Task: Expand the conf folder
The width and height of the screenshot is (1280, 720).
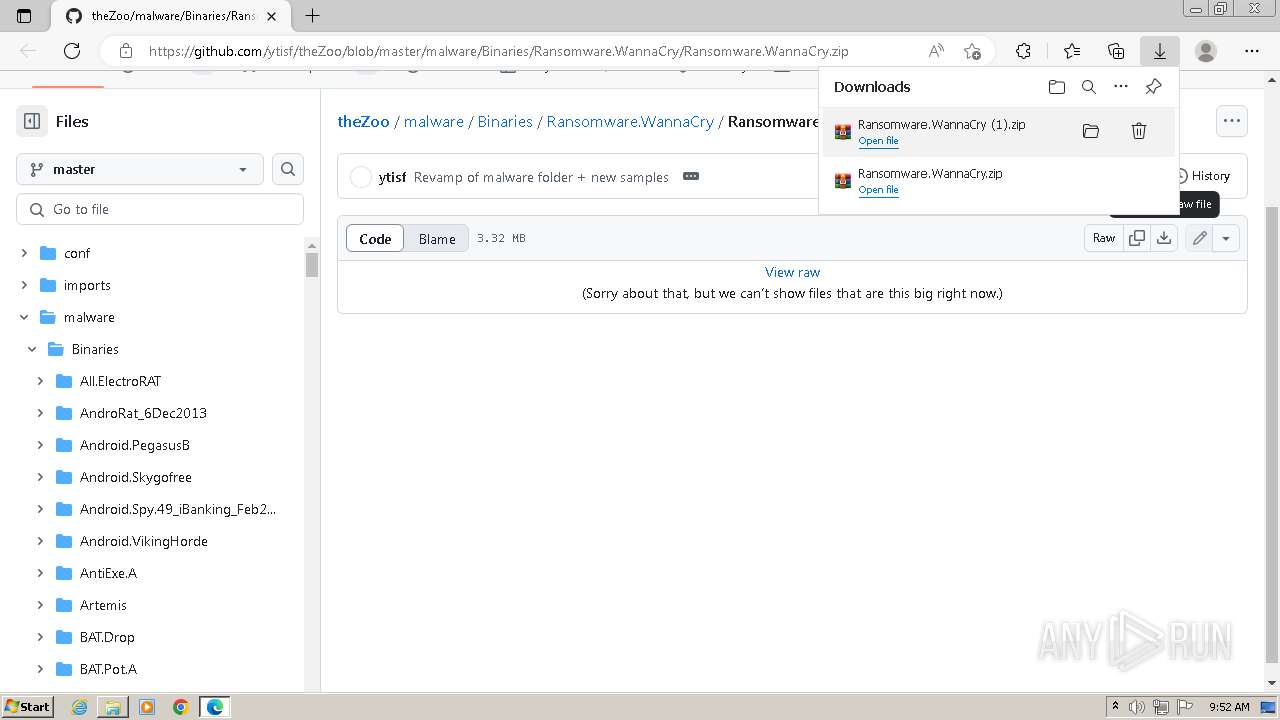Action: click(24, 253)
